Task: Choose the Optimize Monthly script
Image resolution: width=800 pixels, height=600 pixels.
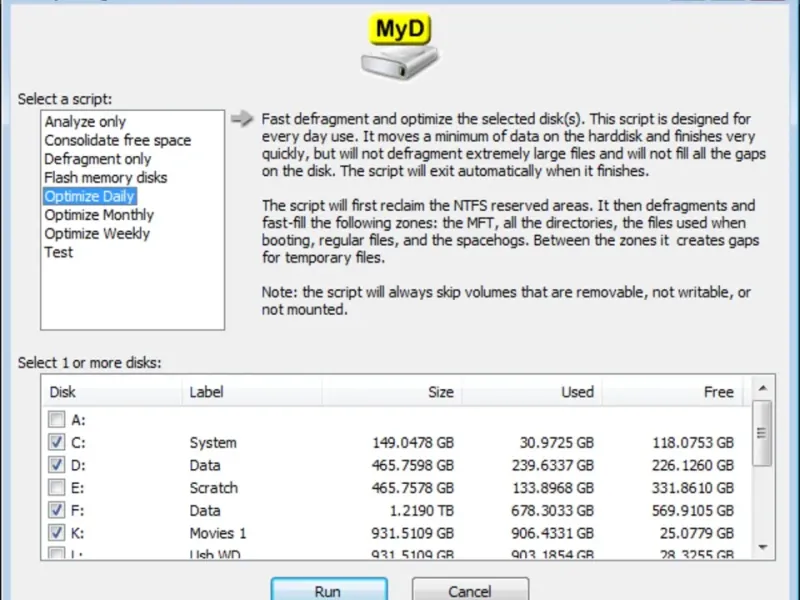Action: pos(99,215)
